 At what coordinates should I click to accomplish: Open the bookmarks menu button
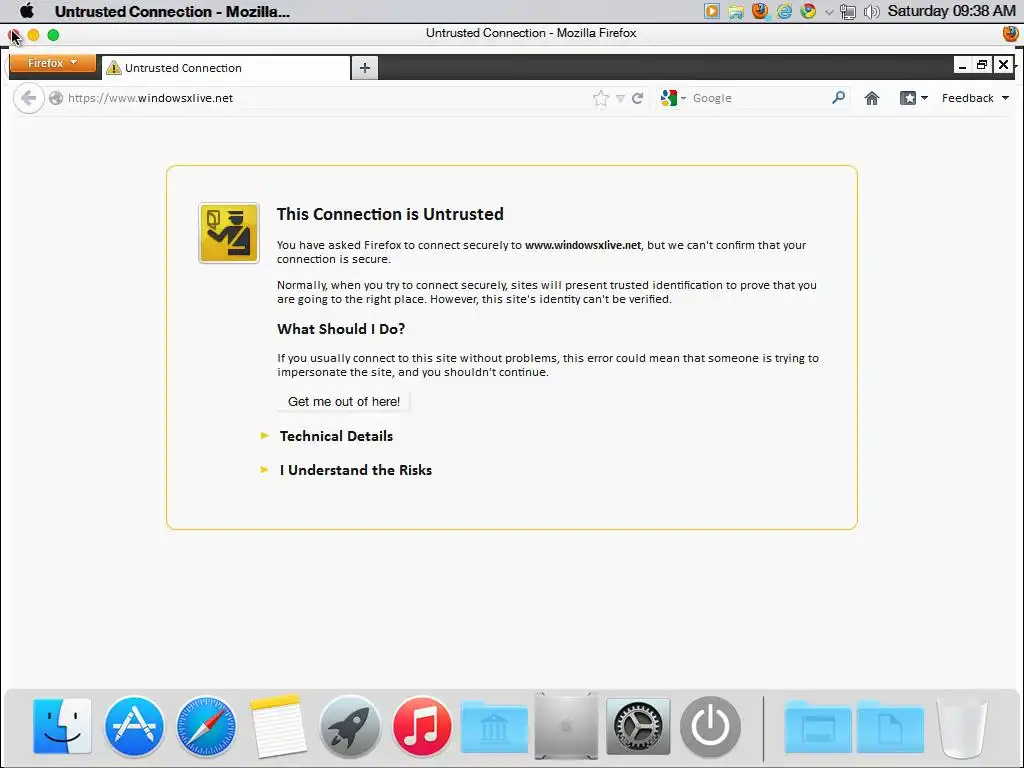[914, 98]
